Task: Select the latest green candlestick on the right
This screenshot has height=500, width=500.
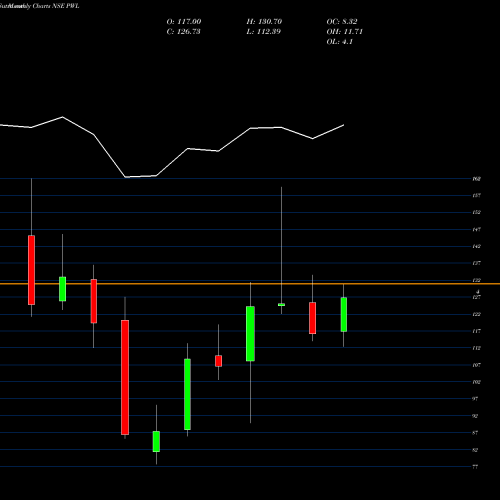Action: click(x=344, y=314)
